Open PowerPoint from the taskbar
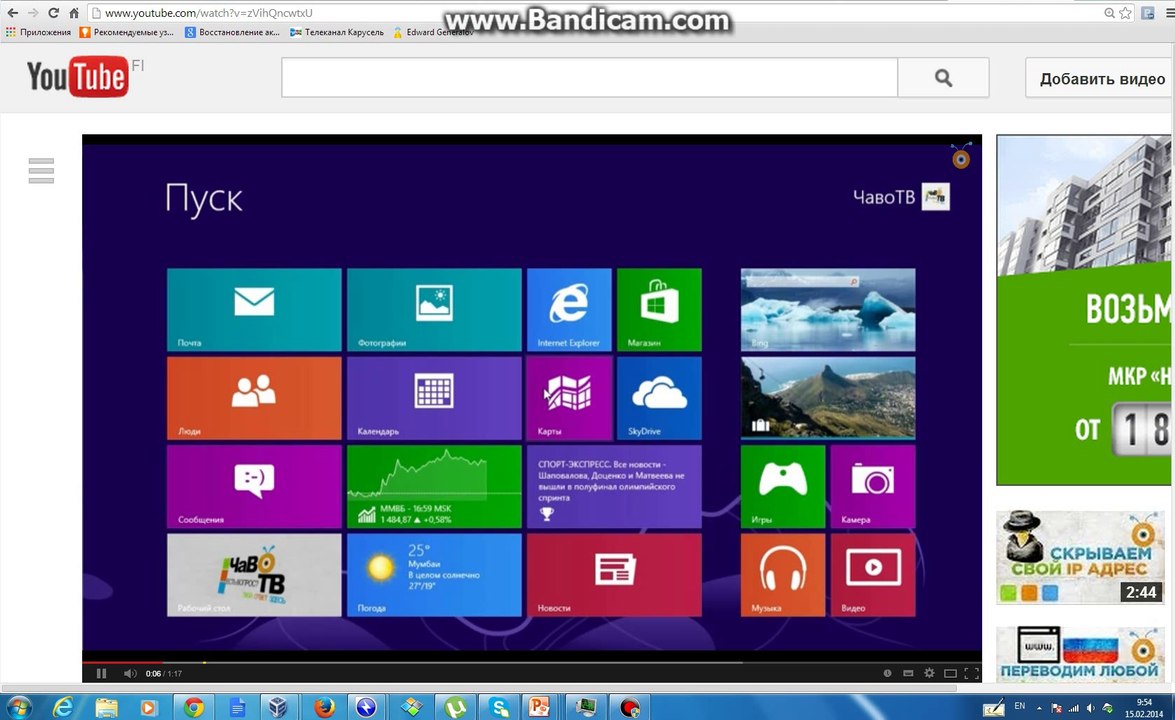This screenshot has width=1175, height=720. (539, 707)
